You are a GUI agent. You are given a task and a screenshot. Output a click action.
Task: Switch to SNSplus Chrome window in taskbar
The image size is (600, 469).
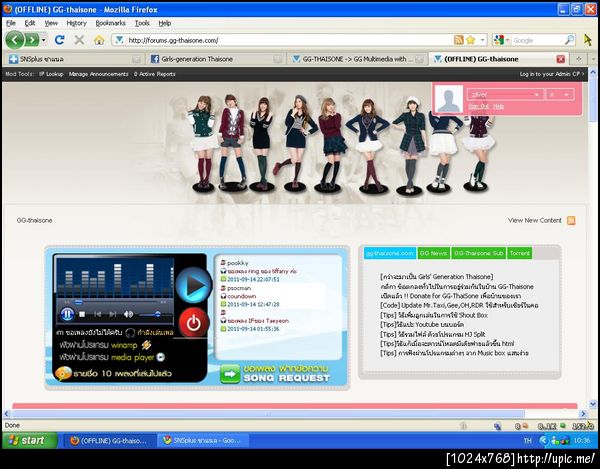tap(203, 440)
